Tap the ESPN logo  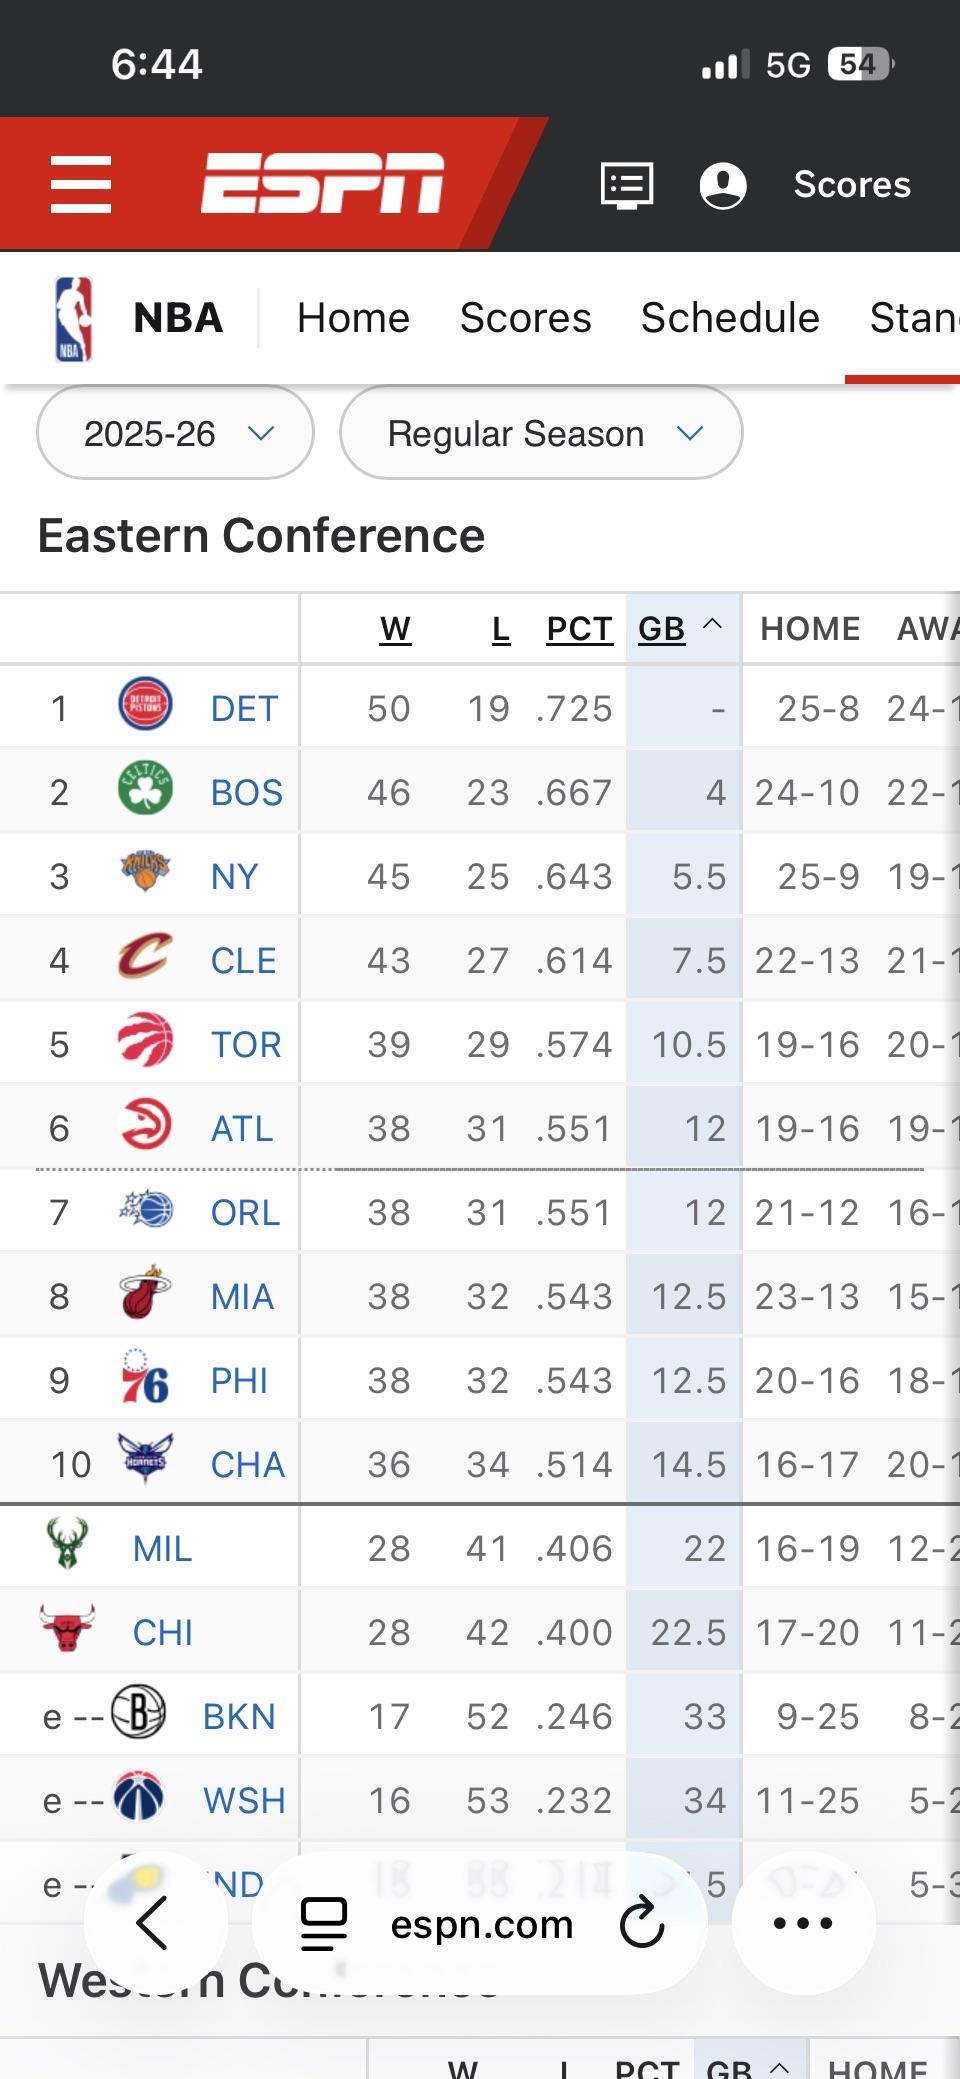[322, 184]
